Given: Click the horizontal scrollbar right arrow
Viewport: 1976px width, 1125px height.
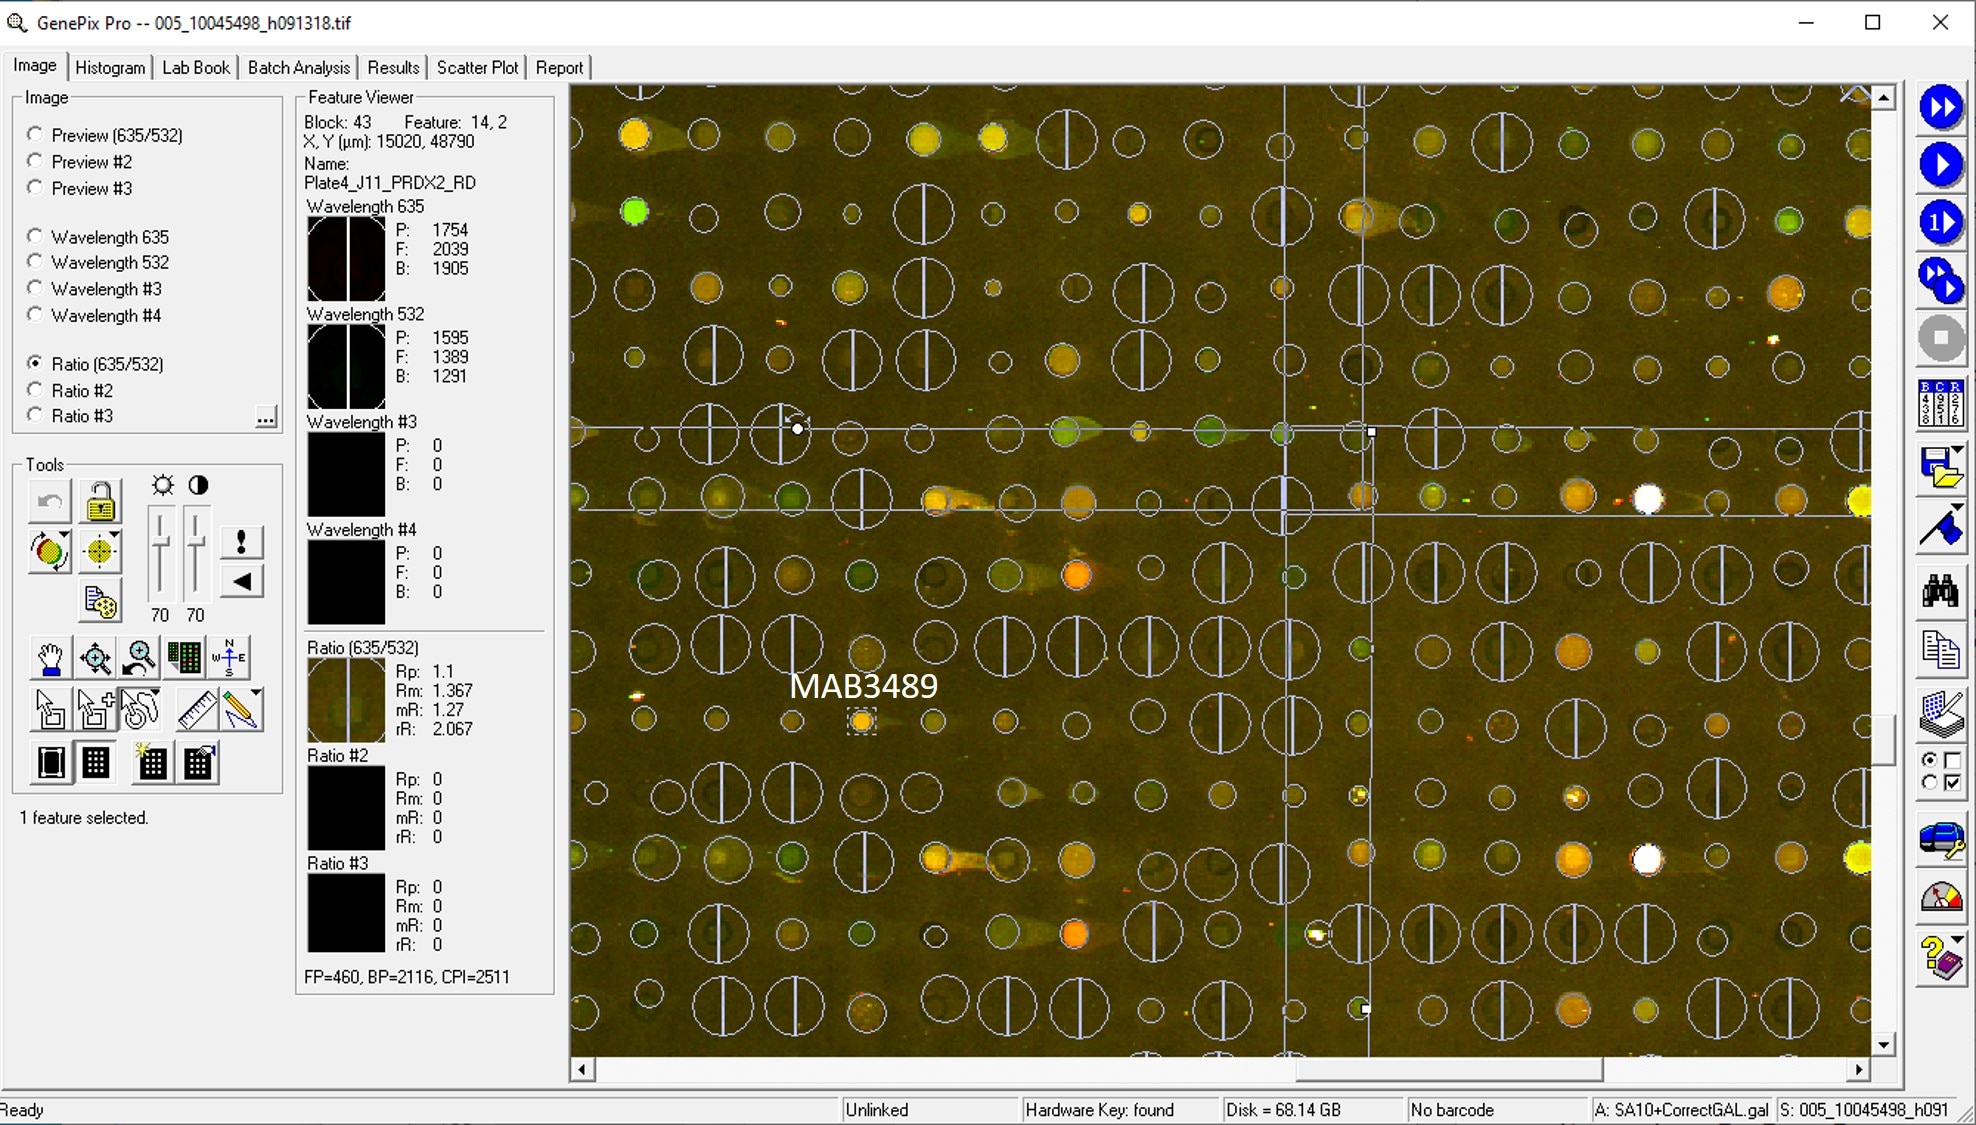Looking at the screenshot, I should 1858,1069.
